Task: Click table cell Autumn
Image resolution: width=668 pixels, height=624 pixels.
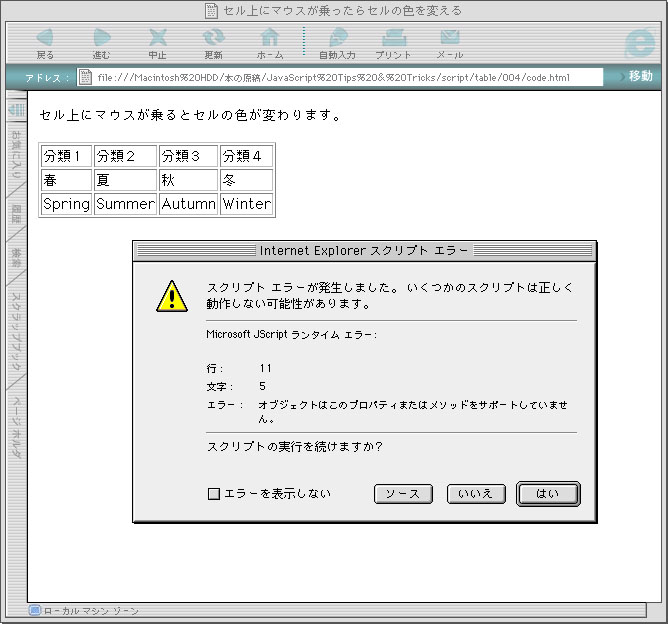Action: [188, 204]
